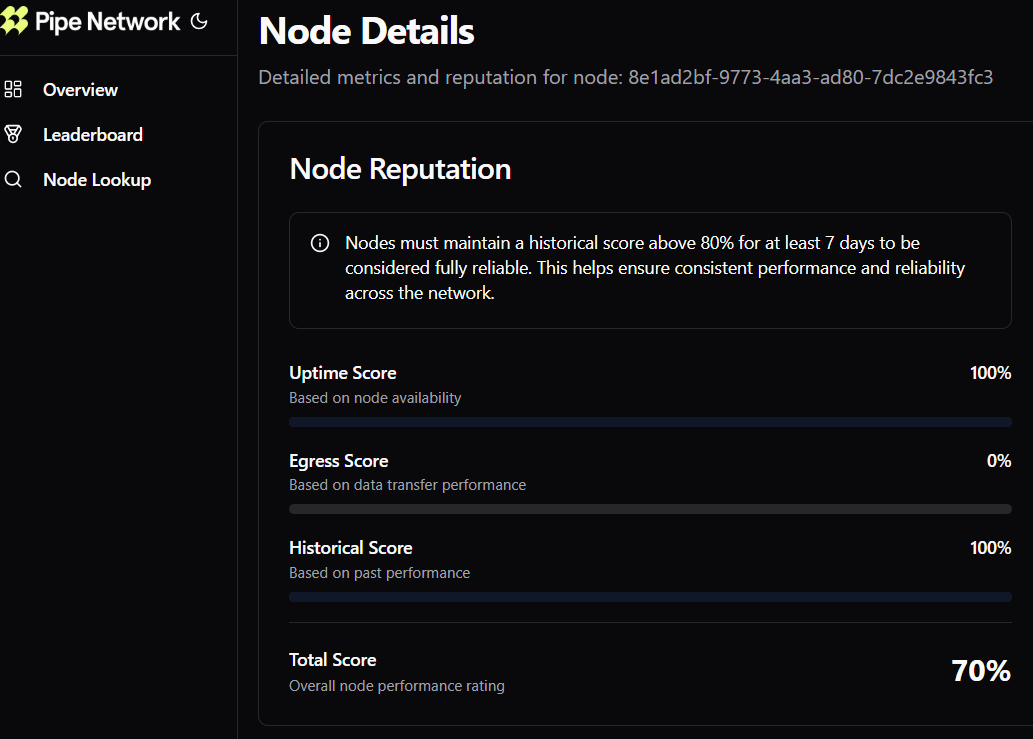Open Node Lookup in sidebar
Screen dimensions: 1033x739
[x=97, y=180]
